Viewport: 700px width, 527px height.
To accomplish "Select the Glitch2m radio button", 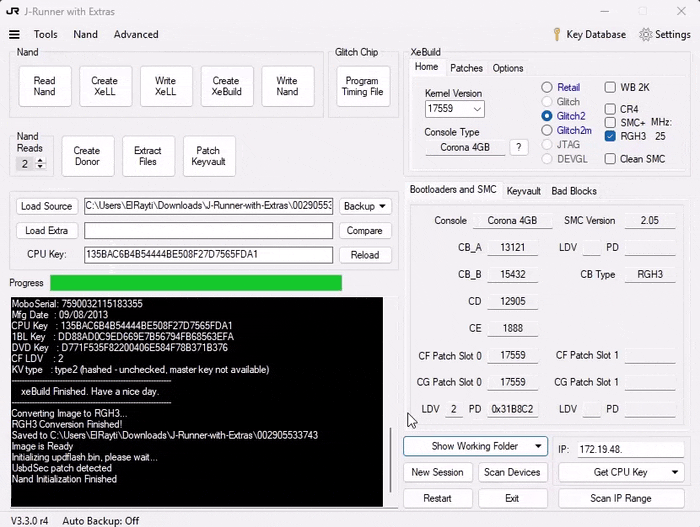I will click(547, 130).
